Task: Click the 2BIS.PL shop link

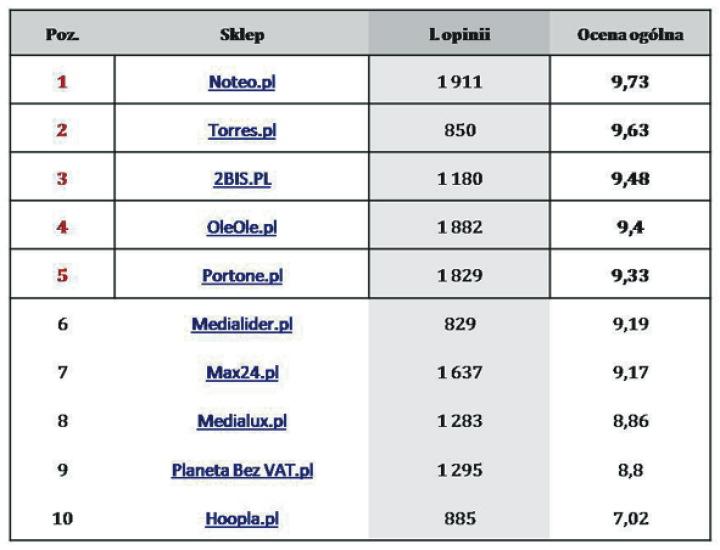Action: (241, 179)
